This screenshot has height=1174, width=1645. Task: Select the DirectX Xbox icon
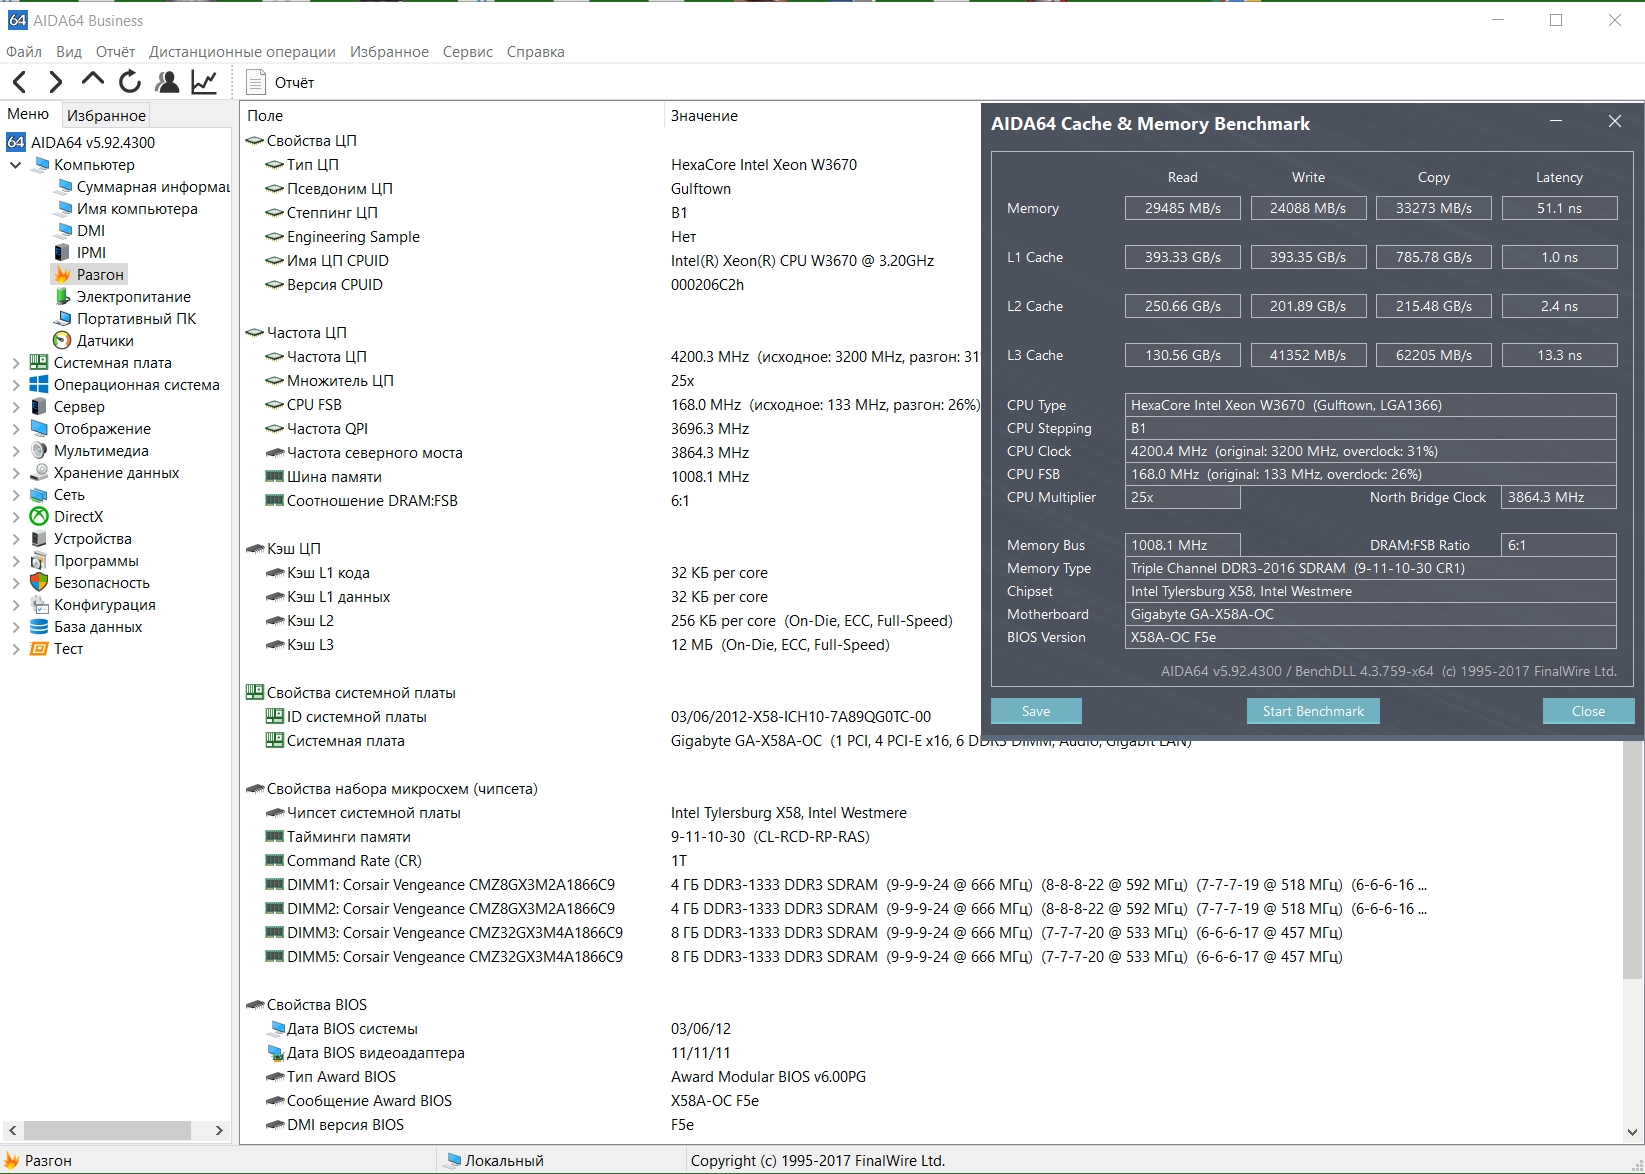(39, 517)
